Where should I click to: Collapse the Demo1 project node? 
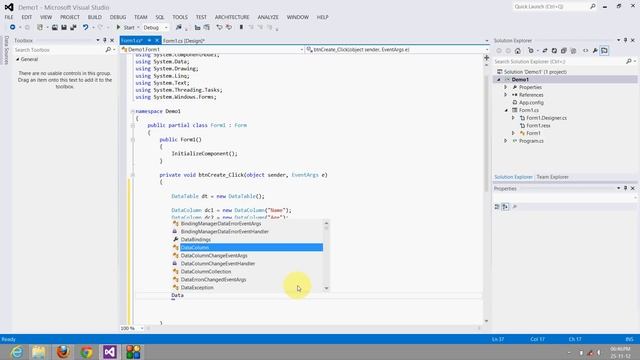point(499,80)
